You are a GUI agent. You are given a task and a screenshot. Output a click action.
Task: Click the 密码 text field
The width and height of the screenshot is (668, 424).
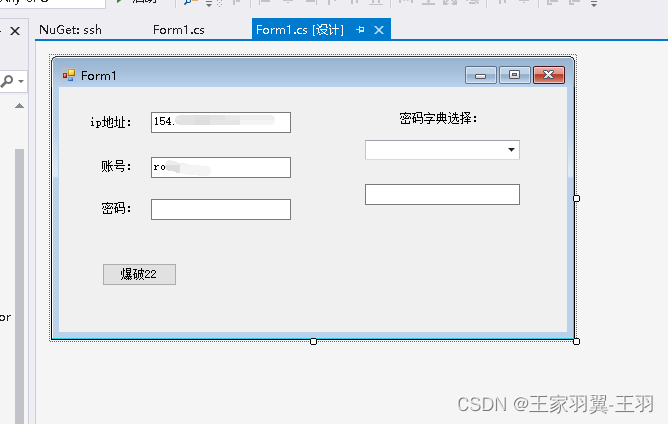pyautogui.click(x=221, y=209)
